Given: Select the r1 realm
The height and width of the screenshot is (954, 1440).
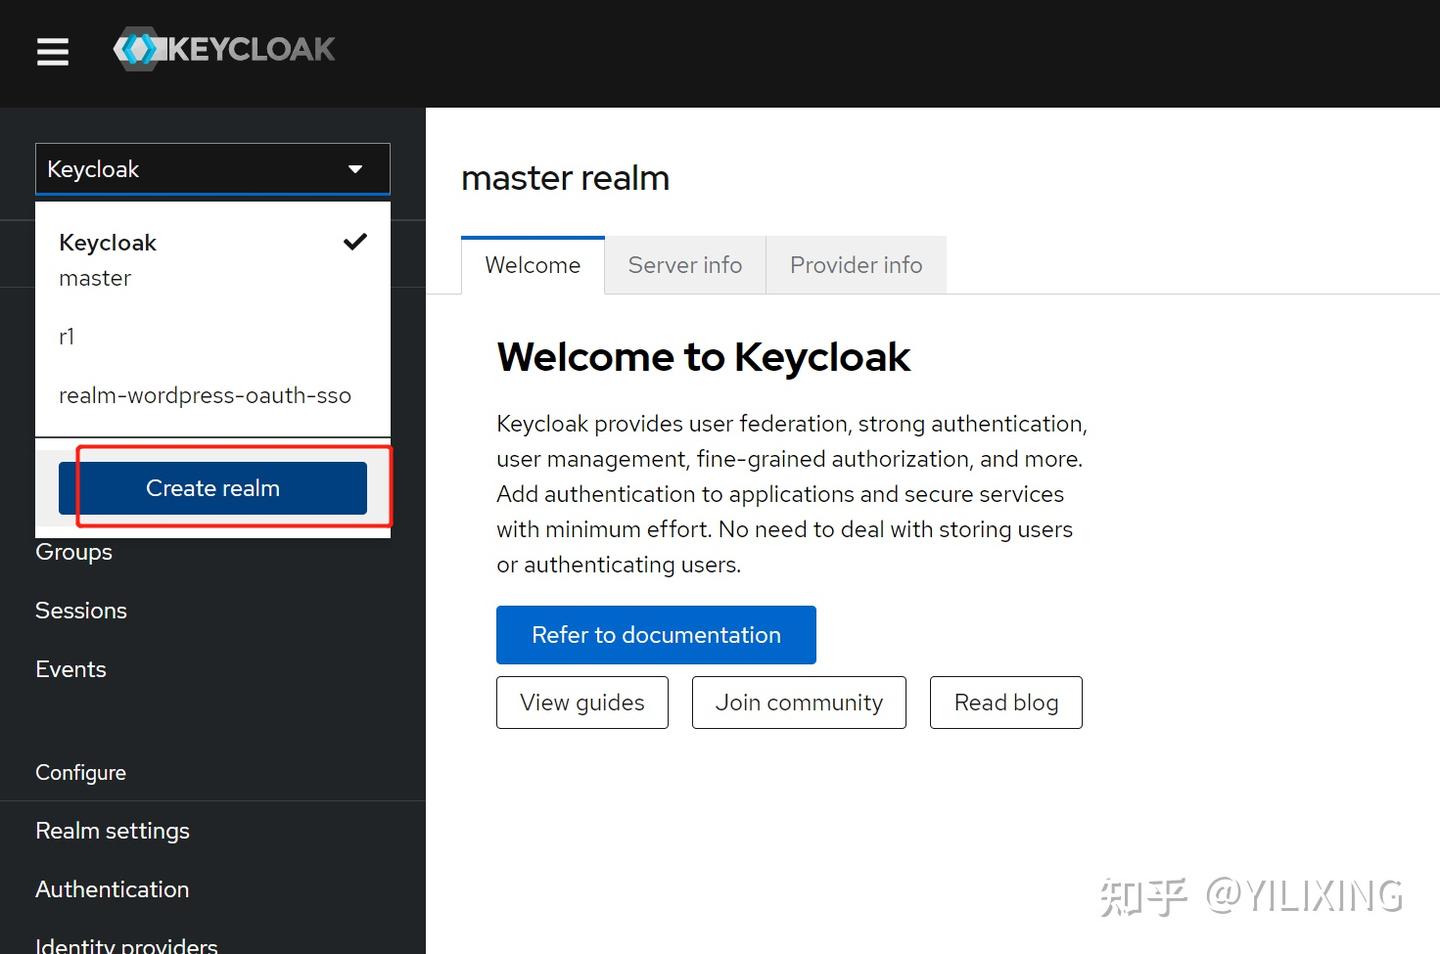Looking at the screenshot, I should tap(67, 337).
